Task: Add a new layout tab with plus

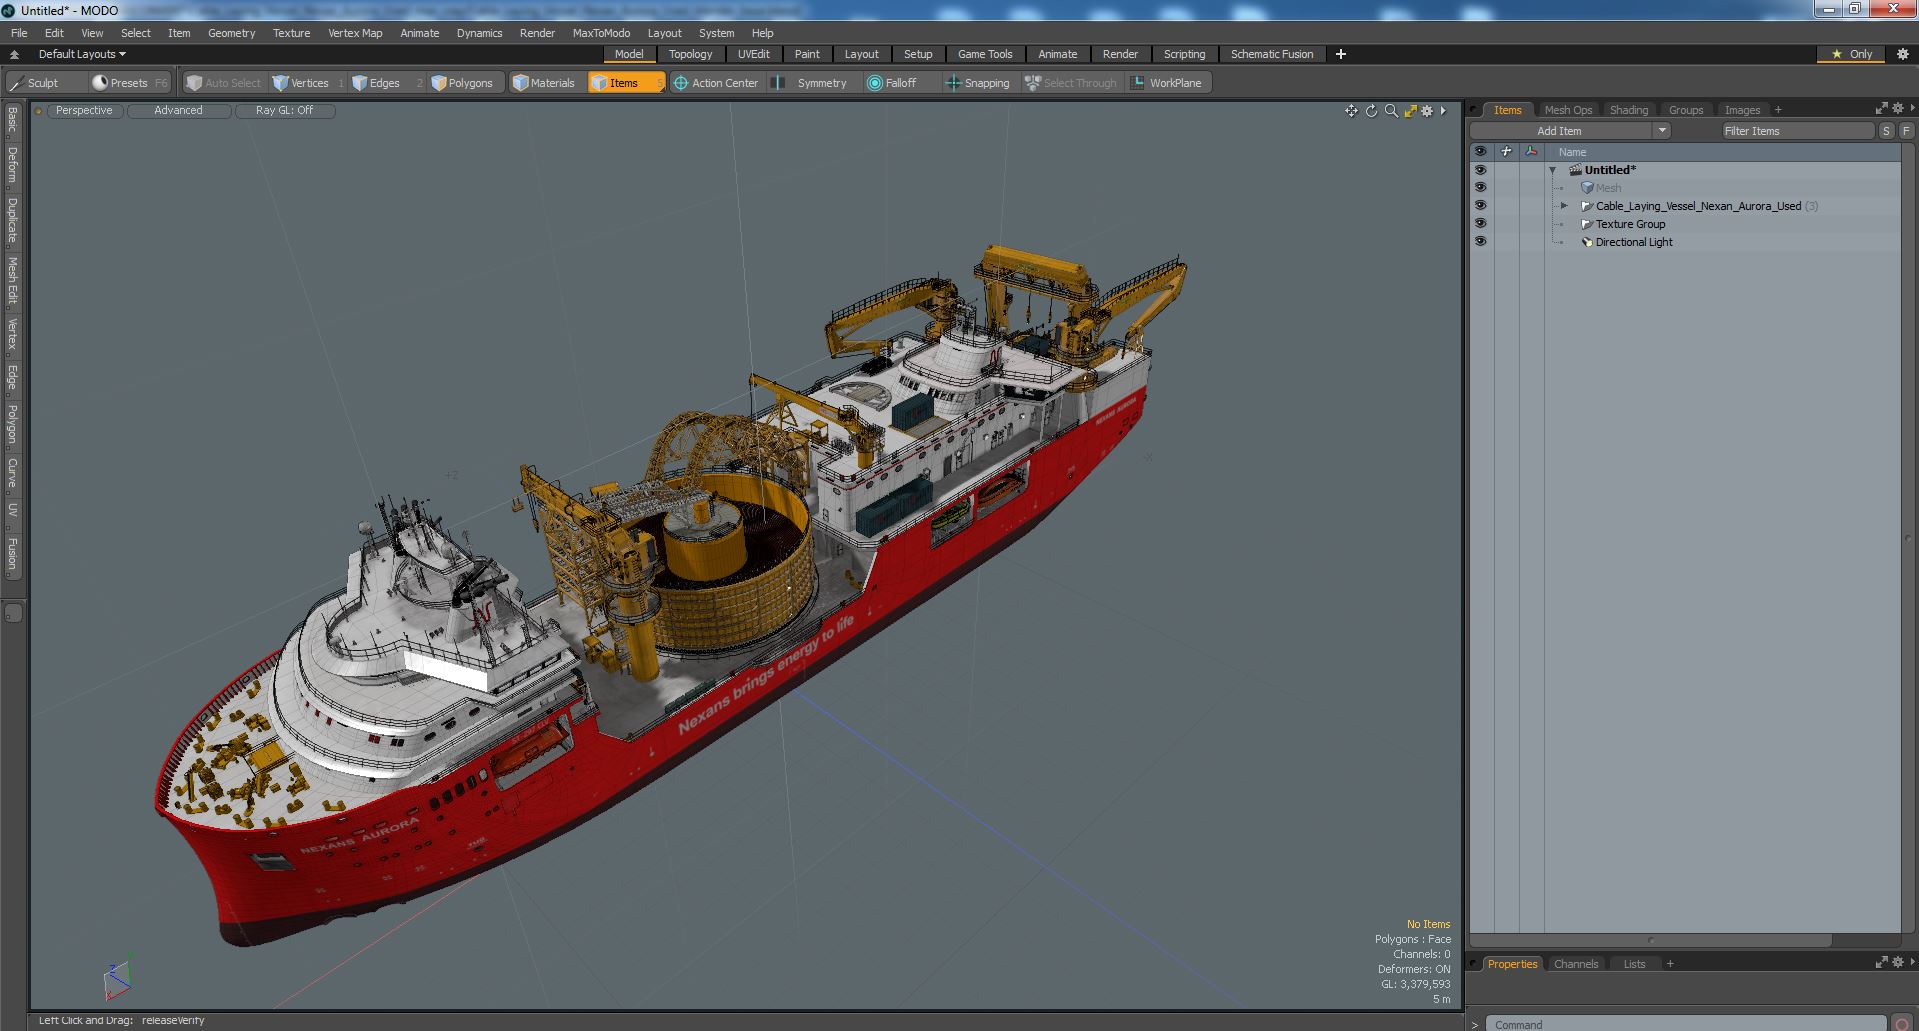Action: tap(1341, 54)
